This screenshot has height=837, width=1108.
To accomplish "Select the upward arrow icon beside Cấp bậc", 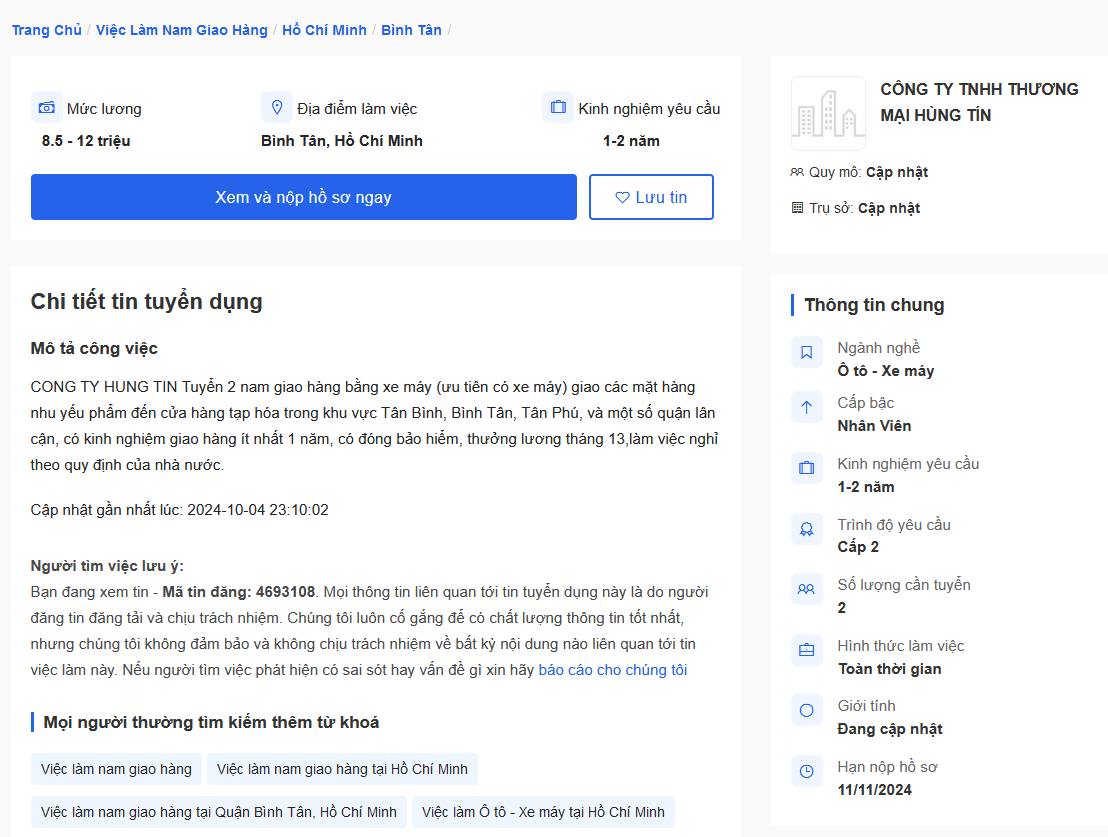I will pyautogui.click(x=807, y=408).
